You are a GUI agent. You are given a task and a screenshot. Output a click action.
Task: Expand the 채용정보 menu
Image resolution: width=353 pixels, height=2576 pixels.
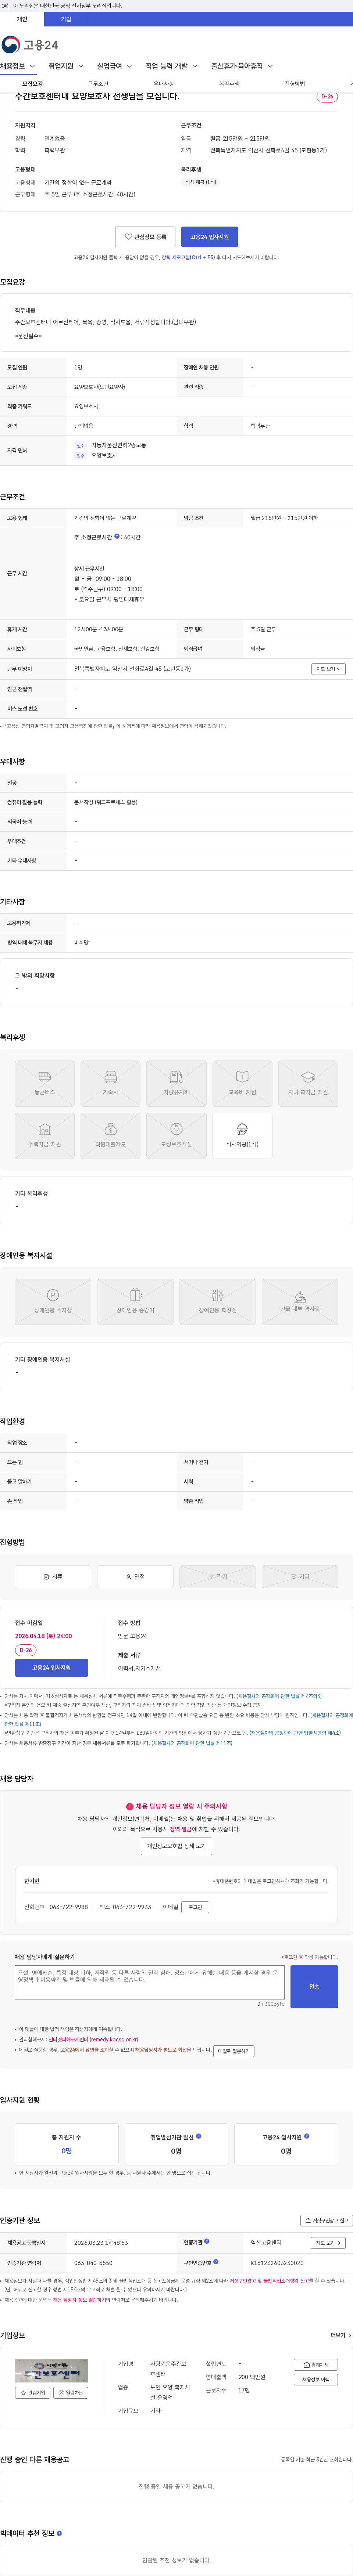[x=18, y=66]
